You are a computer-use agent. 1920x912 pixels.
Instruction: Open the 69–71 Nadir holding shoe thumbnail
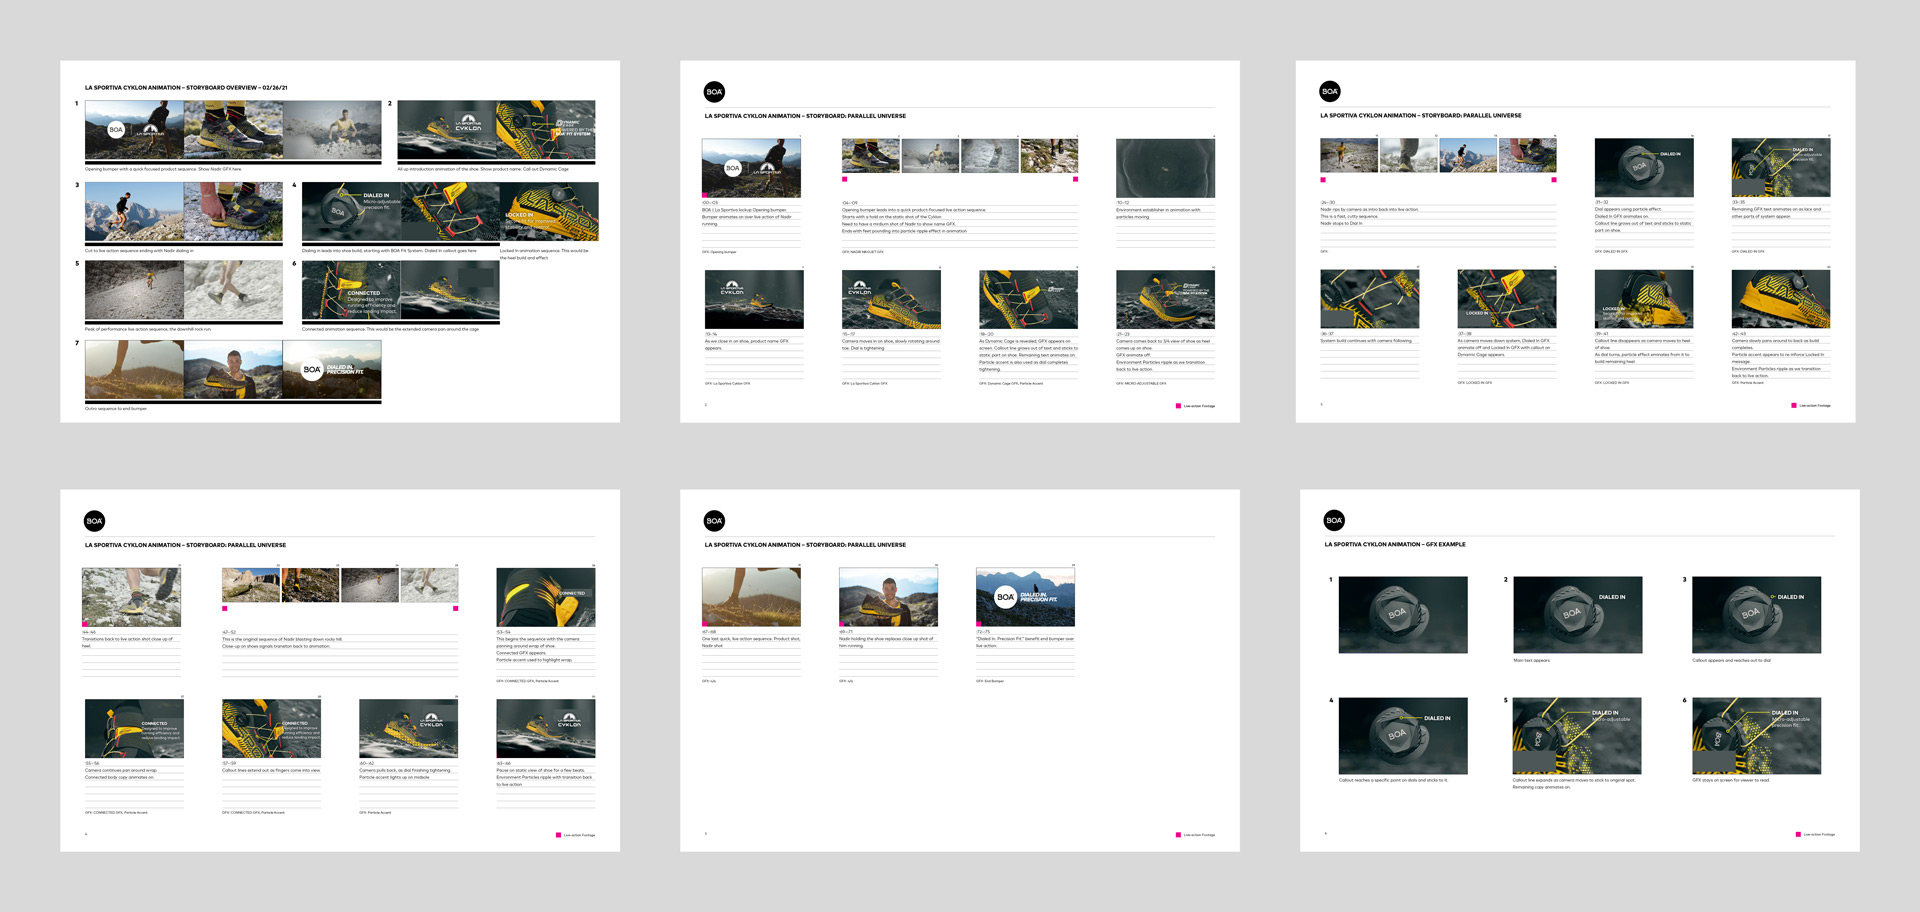click(888, 597)
